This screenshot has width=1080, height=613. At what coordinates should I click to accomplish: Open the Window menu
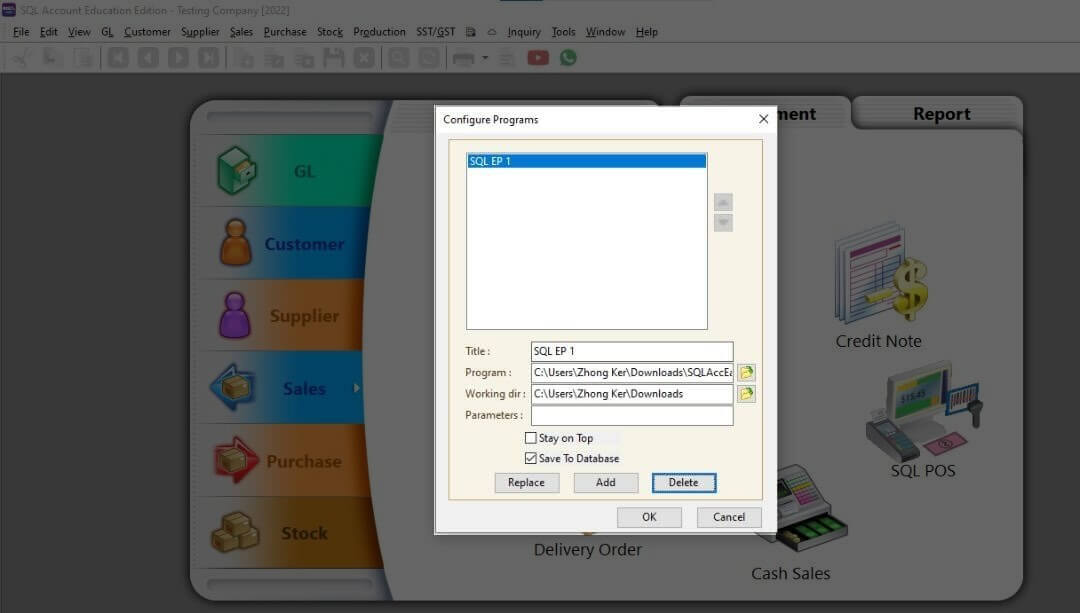605,32
